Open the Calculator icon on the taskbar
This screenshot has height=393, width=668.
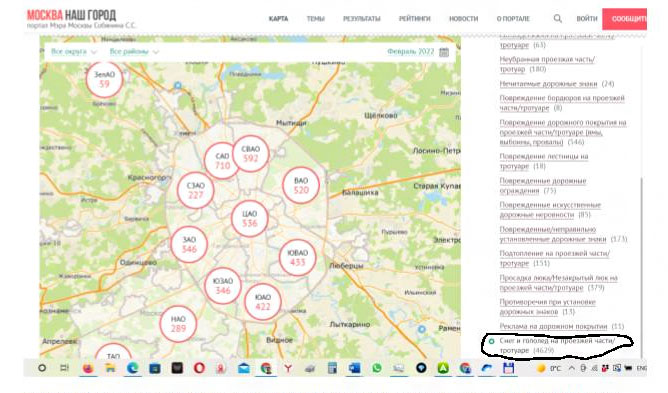[x=332, y=368]
